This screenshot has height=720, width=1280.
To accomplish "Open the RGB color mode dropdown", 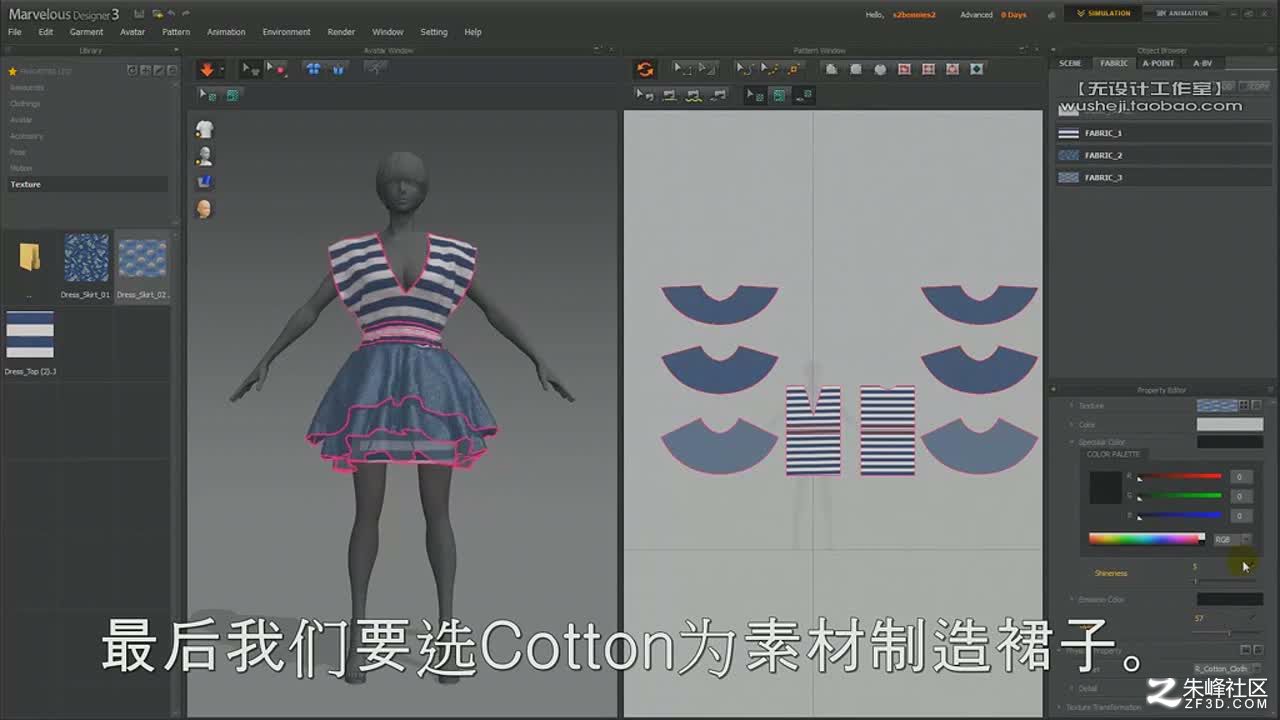I will pyautogui.click(x=1231, y=539).
